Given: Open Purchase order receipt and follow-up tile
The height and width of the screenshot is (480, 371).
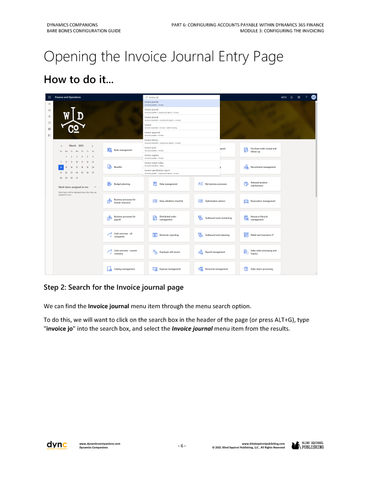Looking at the screenshot, I should pyautogui.click(x=260, y=150).
